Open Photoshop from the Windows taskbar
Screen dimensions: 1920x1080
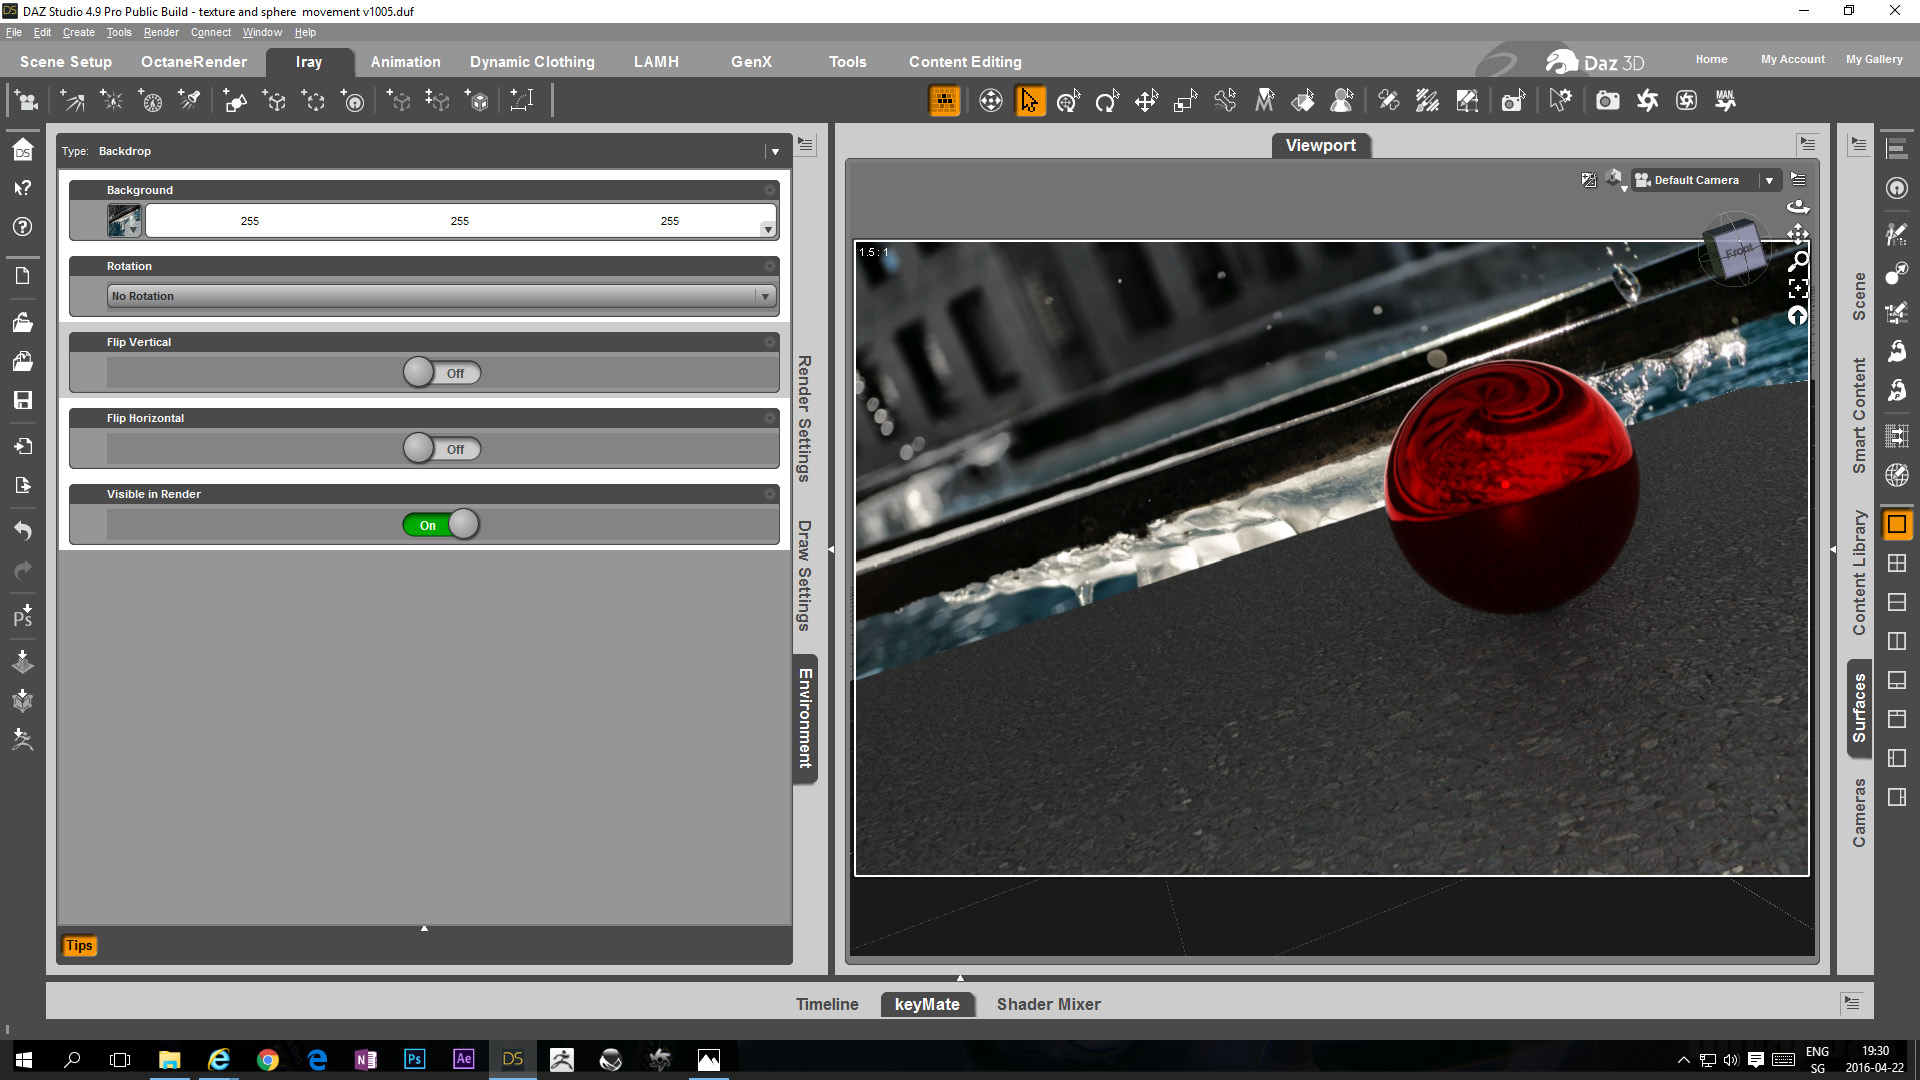point(414,1059)
